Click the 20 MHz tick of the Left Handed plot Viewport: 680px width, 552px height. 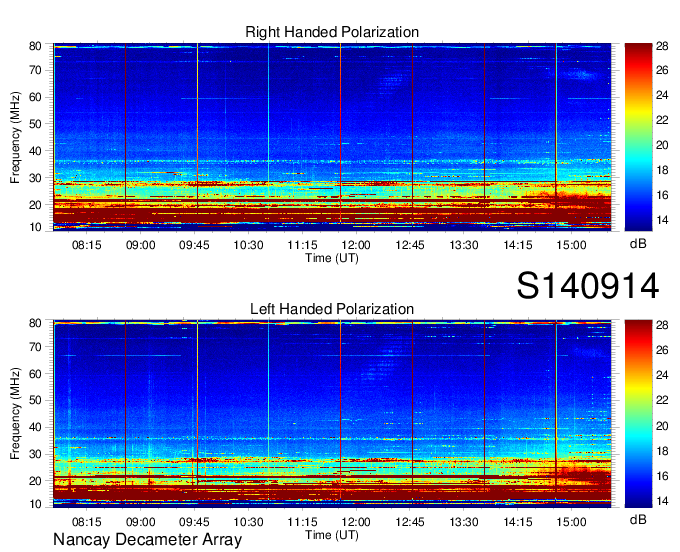pos(35,481)
